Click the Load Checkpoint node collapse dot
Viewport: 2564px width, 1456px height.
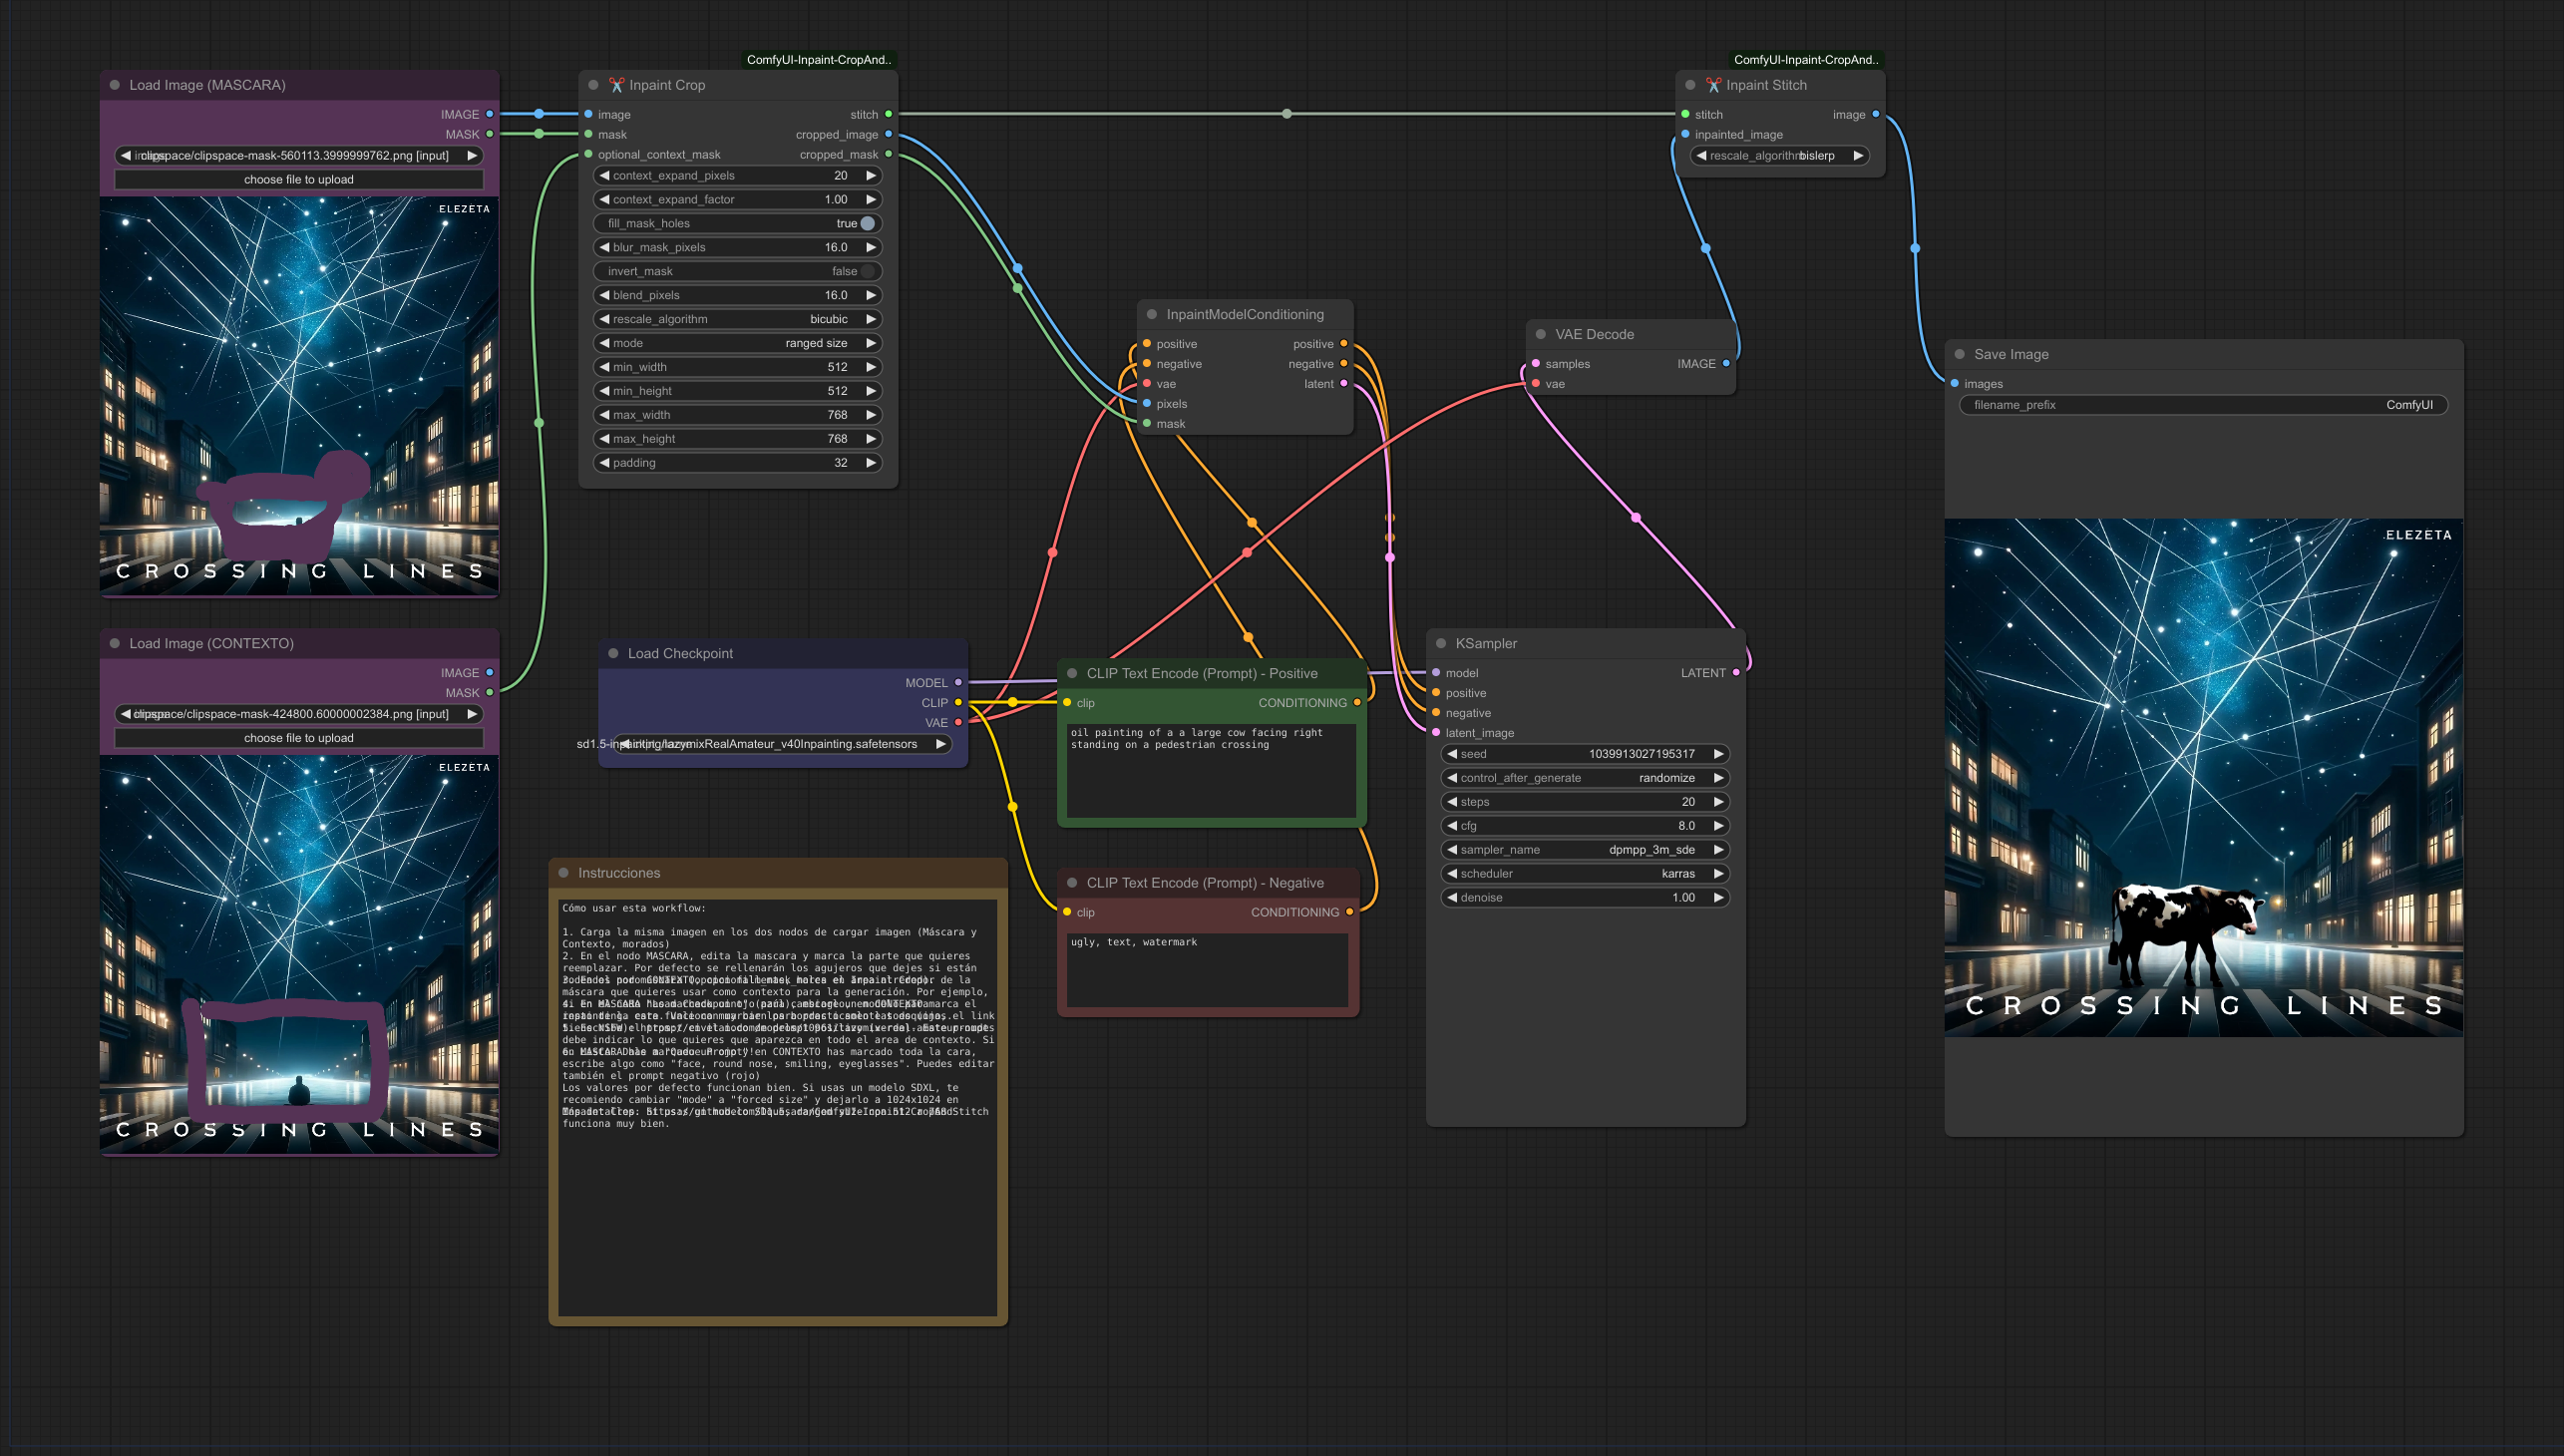pos(613,653)
